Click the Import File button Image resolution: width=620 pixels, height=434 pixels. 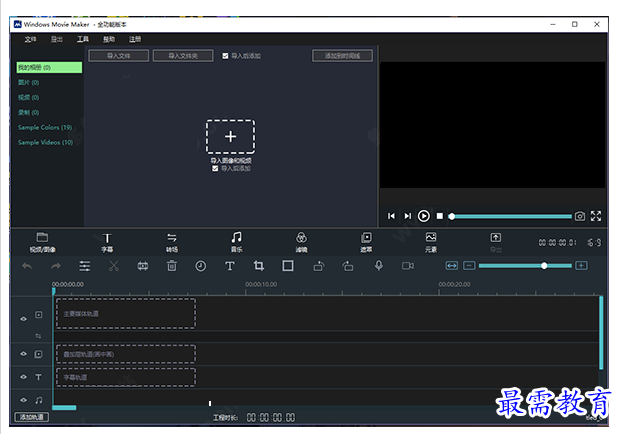(119, 56)
